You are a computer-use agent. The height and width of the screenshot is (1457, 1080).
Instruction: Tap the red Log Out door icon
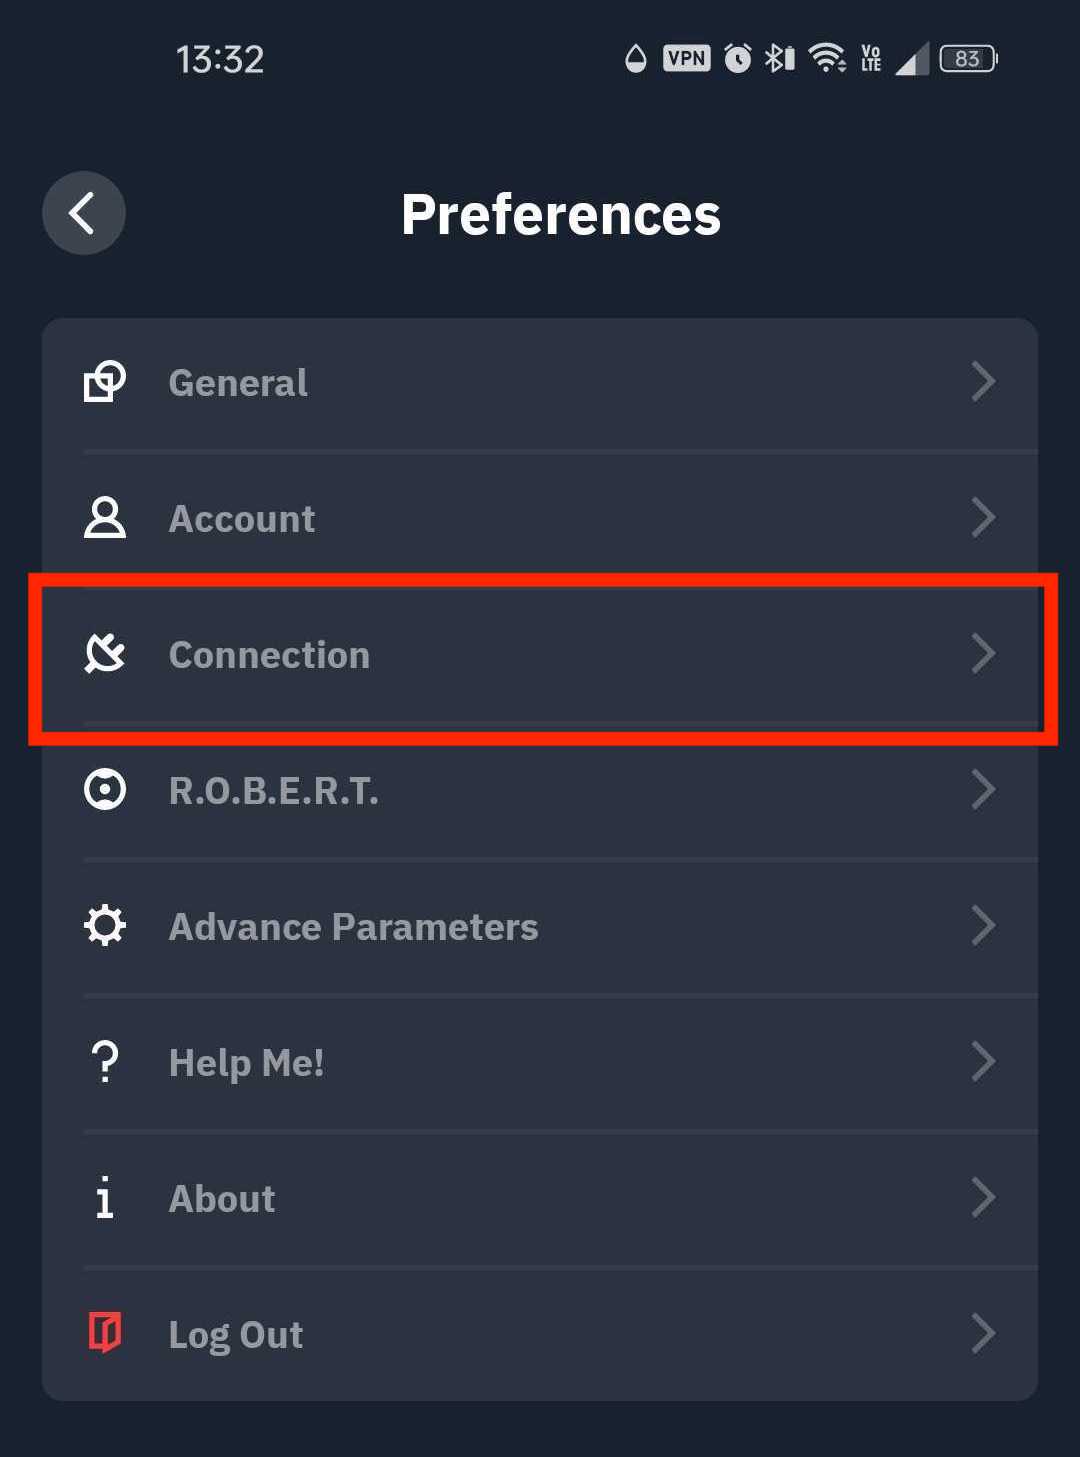pos(104,1334)
